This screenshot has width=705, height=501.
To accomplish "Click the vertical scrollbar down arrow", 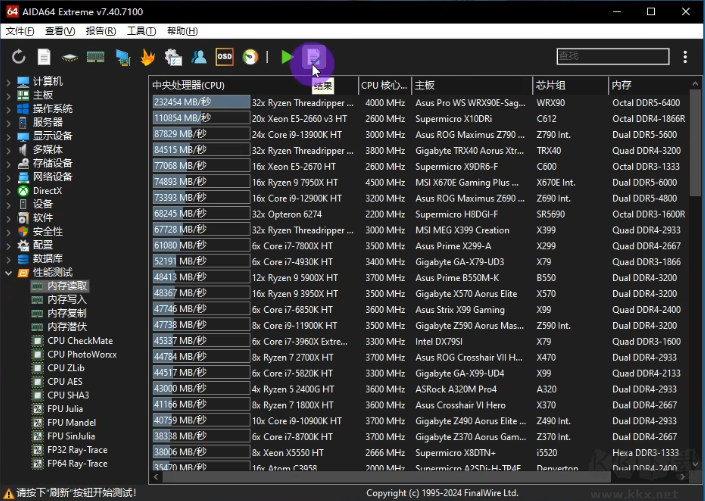I will click(695, 464).
